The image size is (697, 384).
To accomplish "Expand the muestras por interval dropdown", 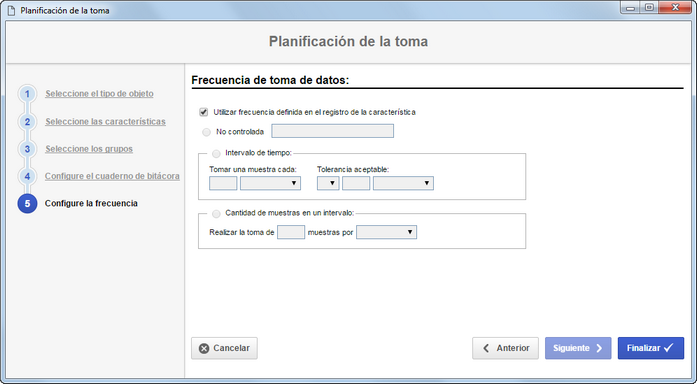I will tap(386, 232).
